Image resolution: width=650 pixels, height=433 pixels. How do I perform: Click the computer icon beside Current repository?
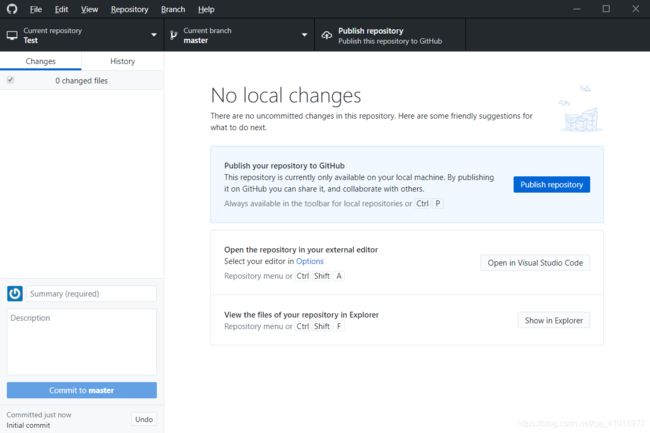(12, 36)
